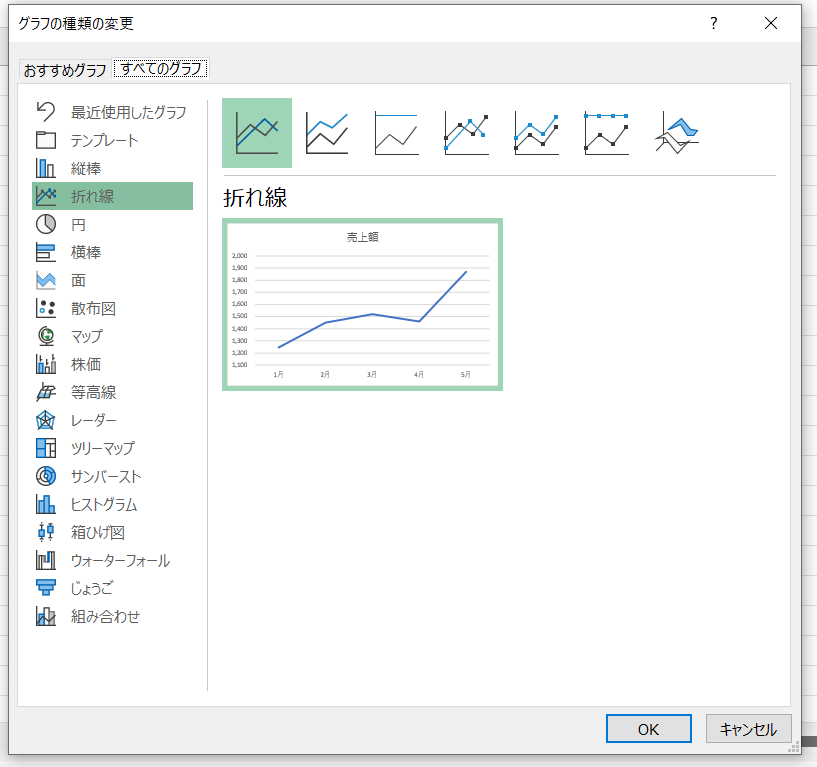
Task: Switch to the すべてのグラフ tab
Action: pos(161,69)
